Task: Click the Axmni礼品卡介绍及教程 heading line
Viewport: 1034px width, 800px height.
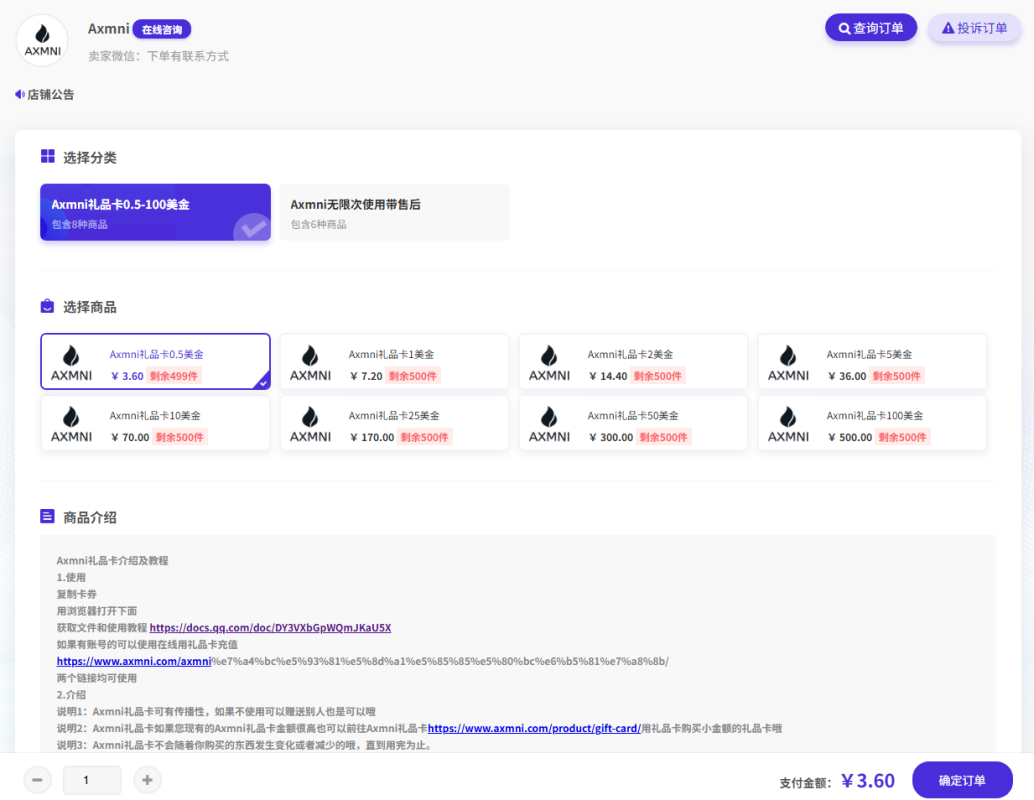Action: pos(112,561)
